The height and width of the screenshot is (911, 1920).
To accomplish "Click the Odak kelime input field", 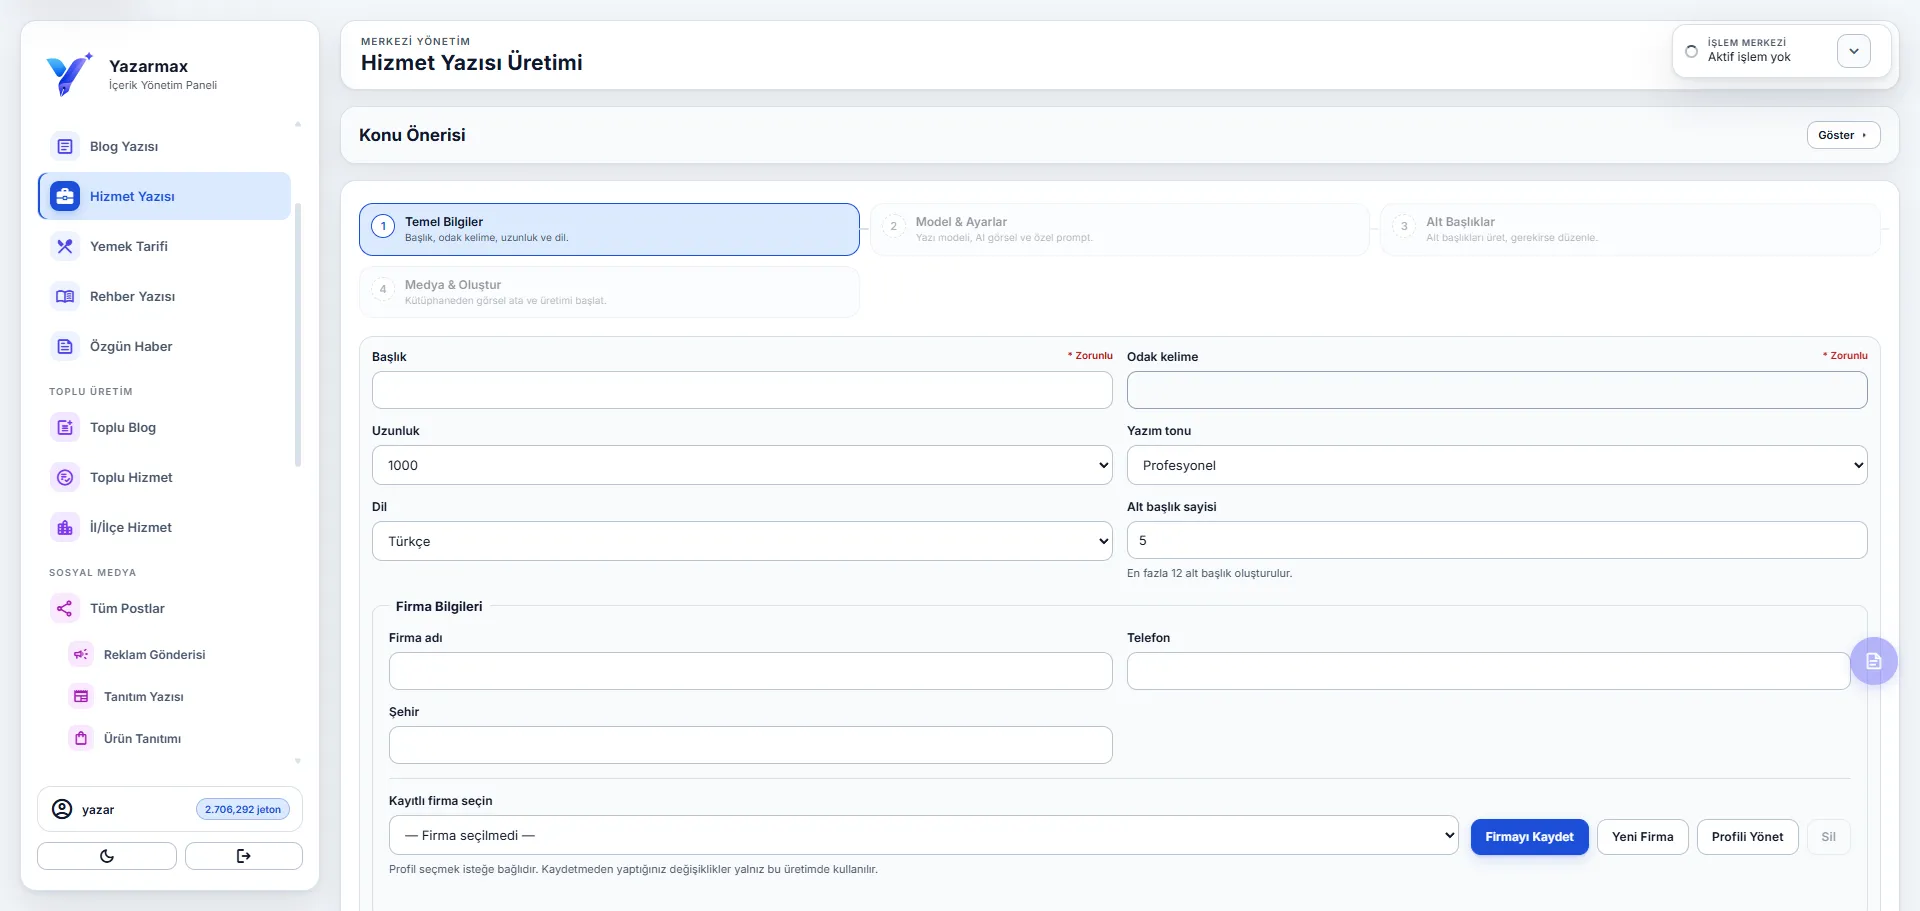I will coord(1497,390).
